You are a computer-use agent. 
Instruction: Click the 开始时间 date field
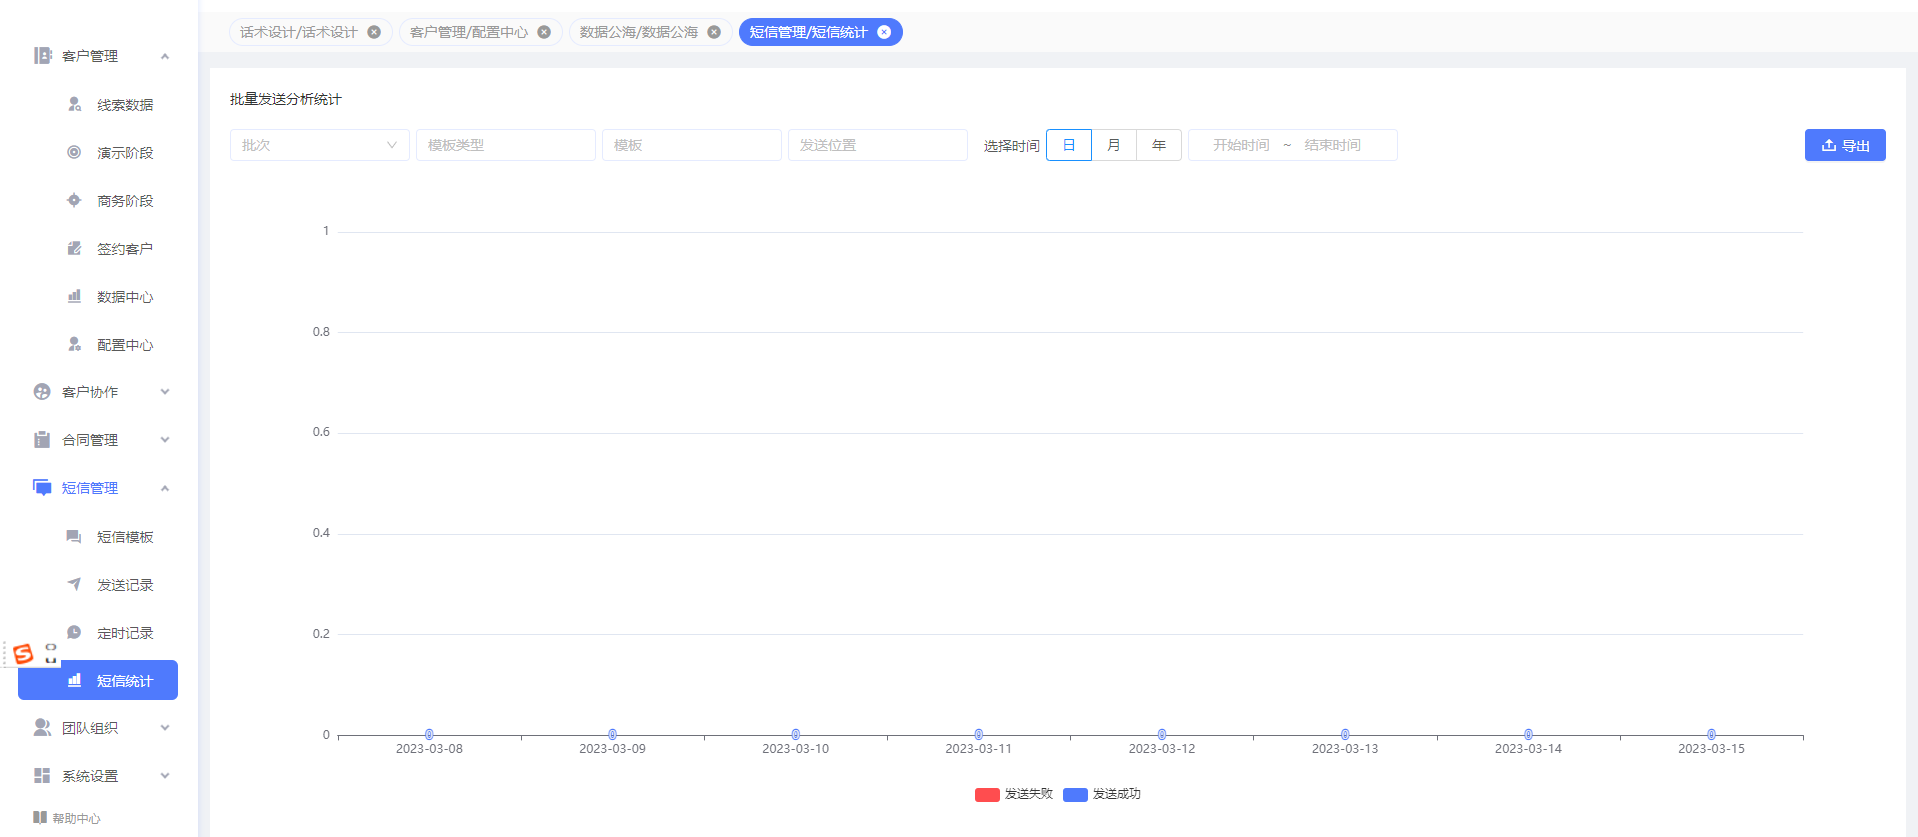[1241, 145]
